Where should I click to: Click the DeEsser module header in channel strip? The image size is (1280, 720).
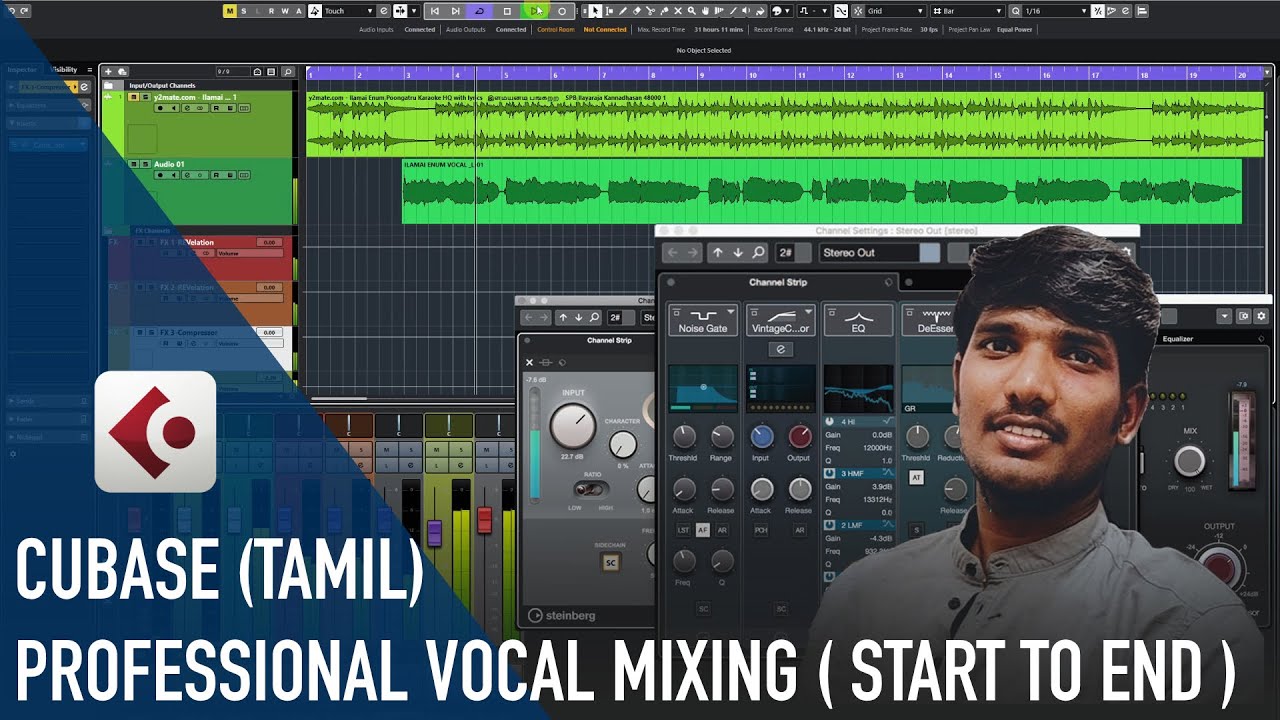(x=928, y=320)
